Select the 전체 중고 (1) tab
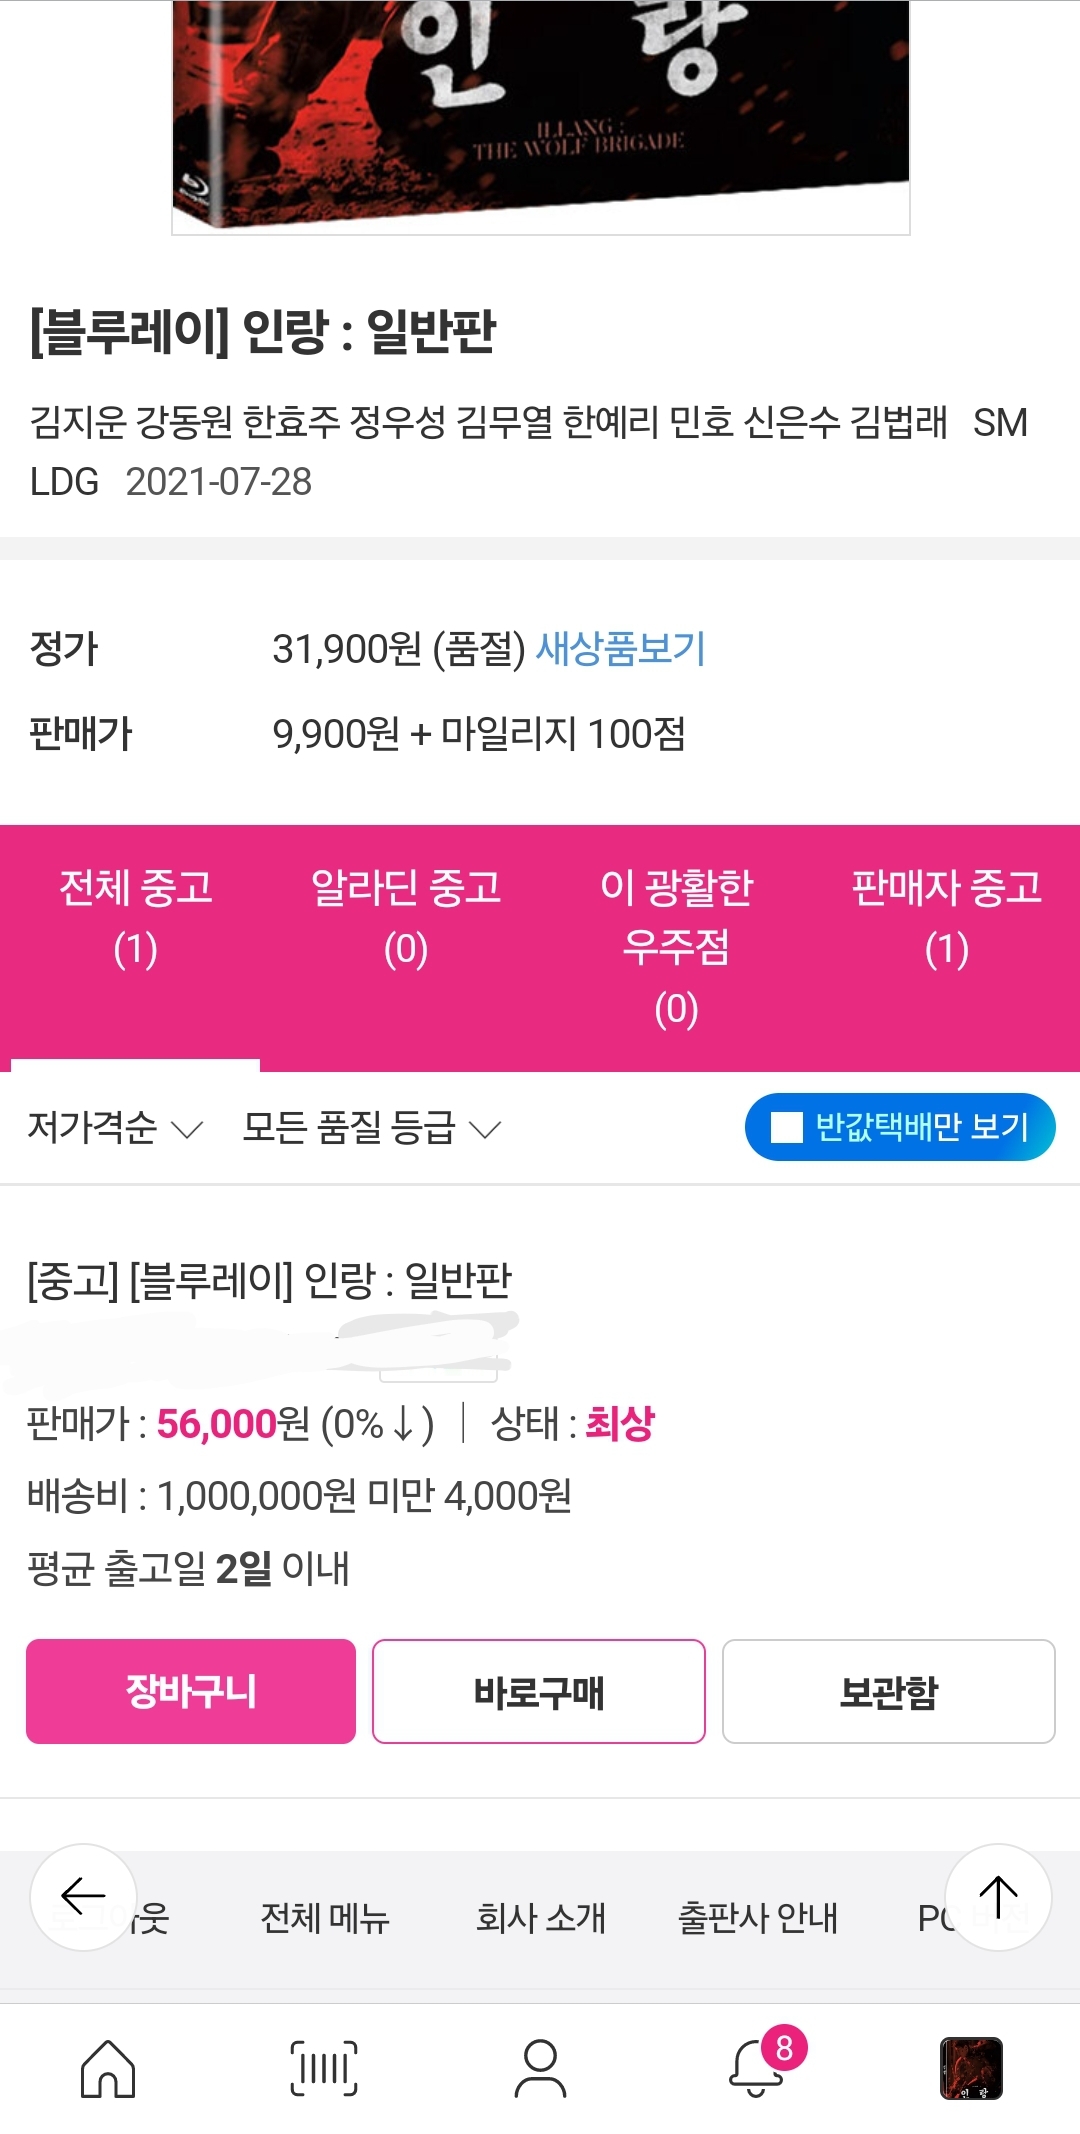The image size is (1080, 2134). 136,918
